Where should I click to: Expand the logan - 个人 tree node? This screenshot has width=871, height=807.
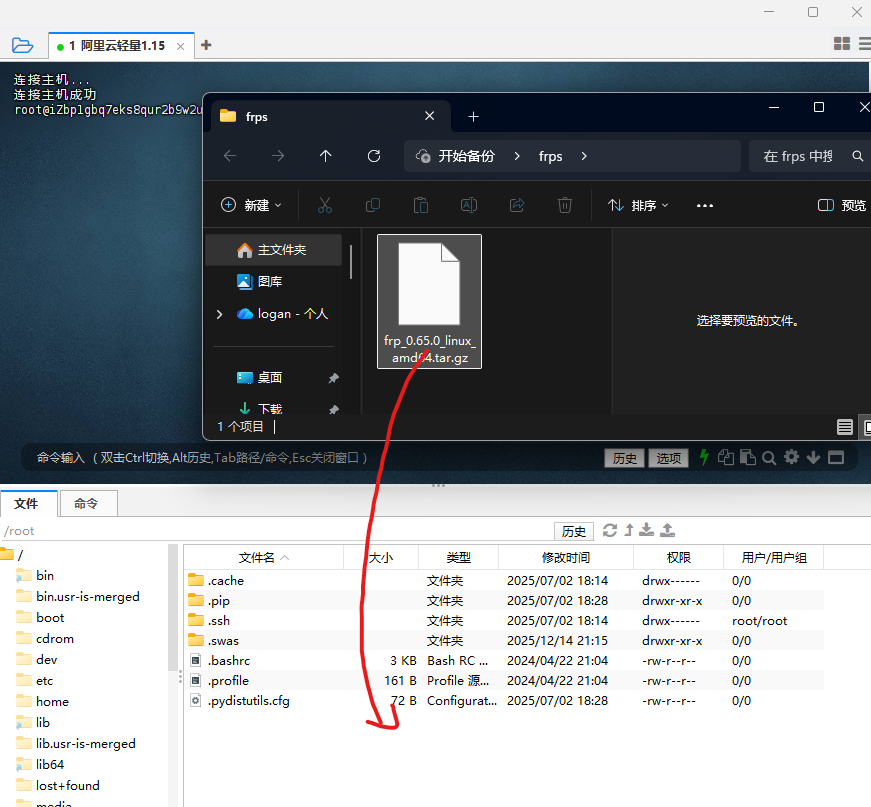click(x=219, y=314)
